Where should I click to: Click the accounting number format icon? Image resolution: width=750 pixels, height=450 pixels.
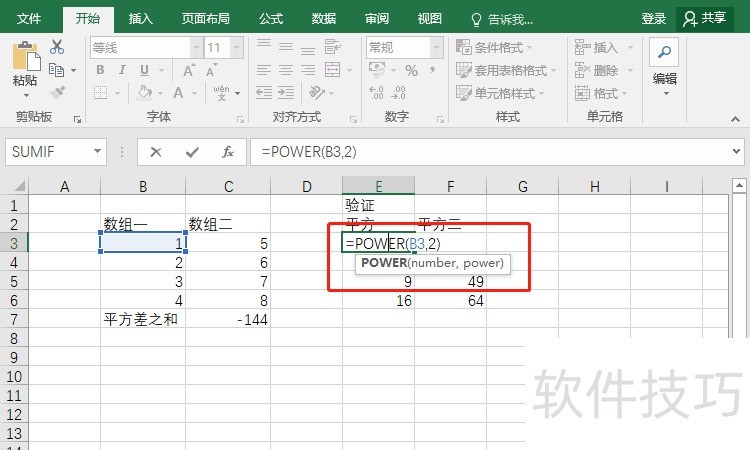pyautogui.click(x=377, y=70)
